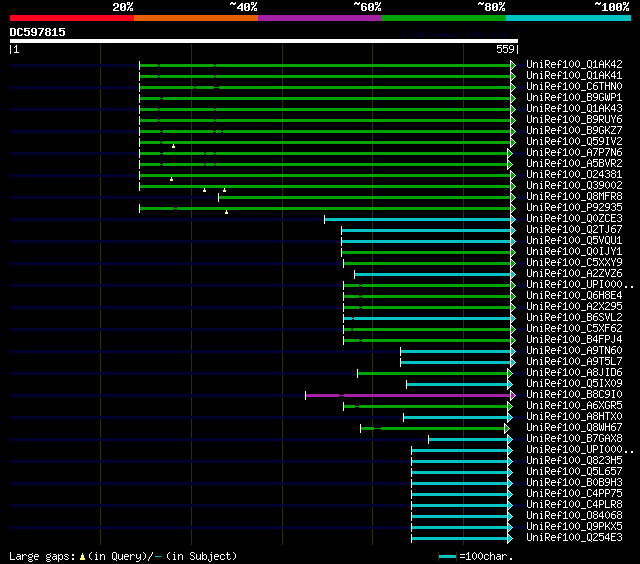This screenshot has height=564, width=640.
Task: Click the cyan 100char scale bar in the legend
Action: (447, 556)
